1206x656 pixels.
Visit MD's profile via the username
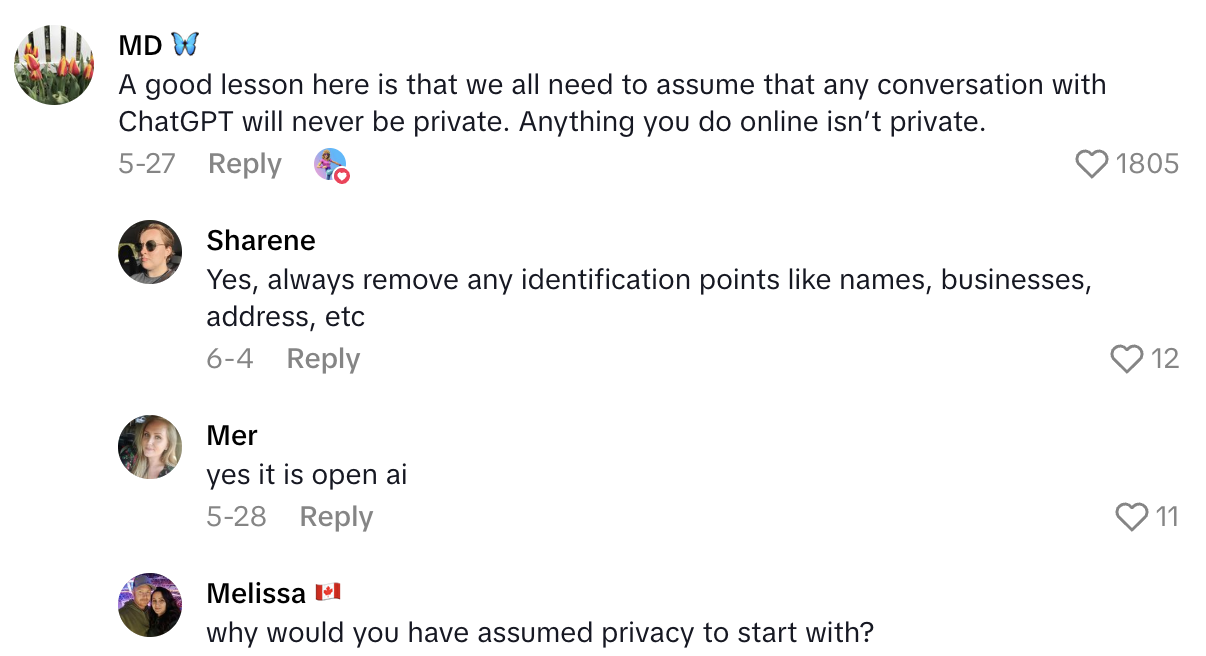[140, 45]
